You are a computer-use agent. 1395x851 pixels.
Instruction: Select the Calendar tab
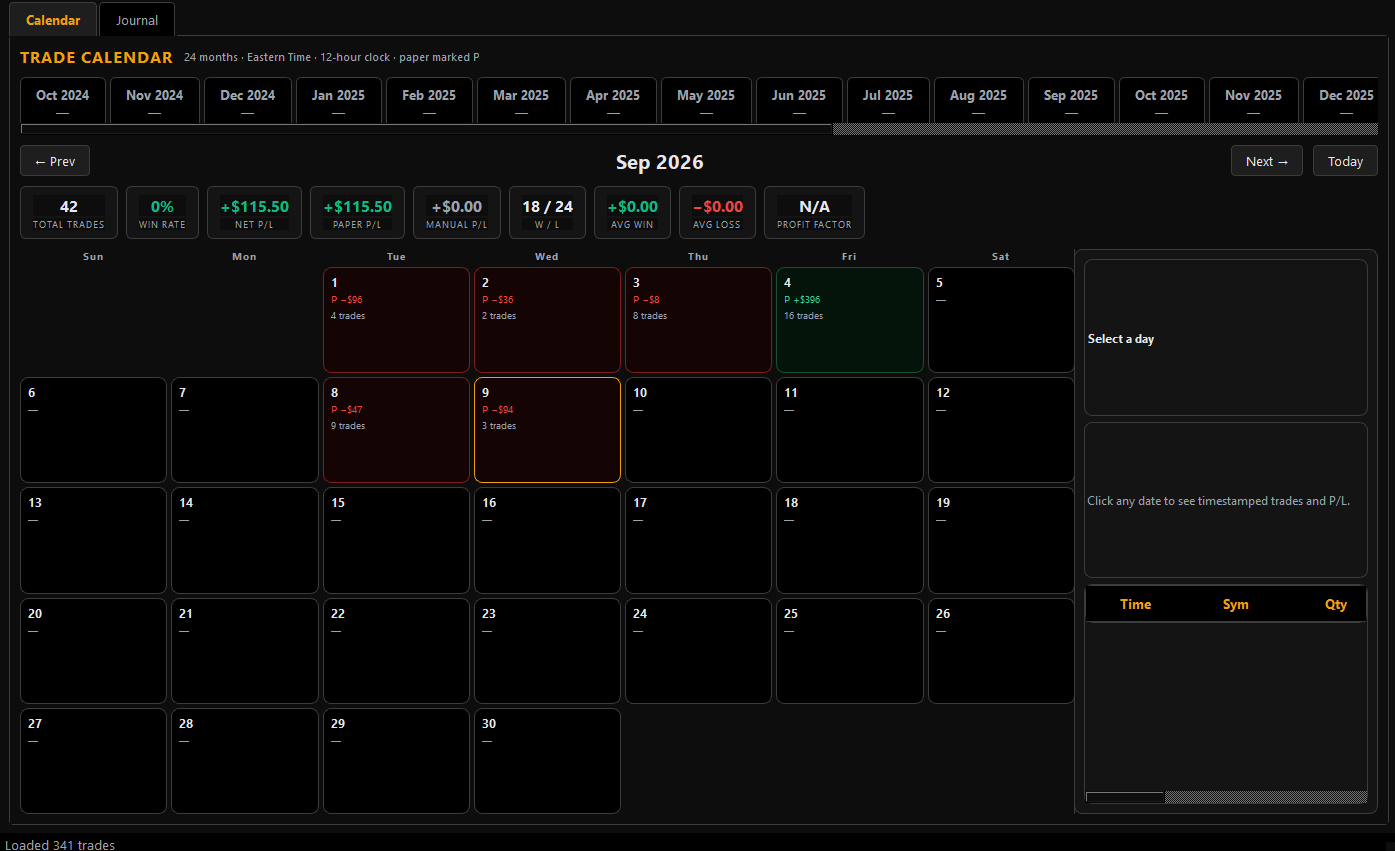pos(53,20)
